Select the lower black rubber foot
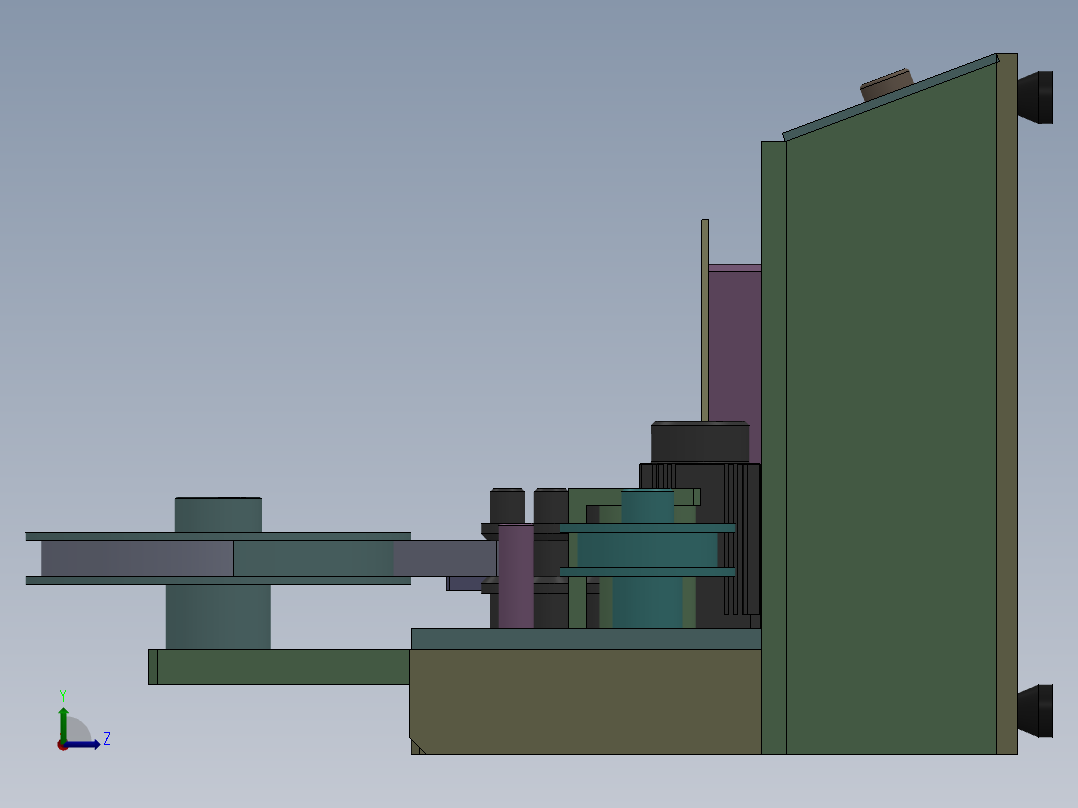Viewport: 1078px width, 808px height. coord(1035,711)
